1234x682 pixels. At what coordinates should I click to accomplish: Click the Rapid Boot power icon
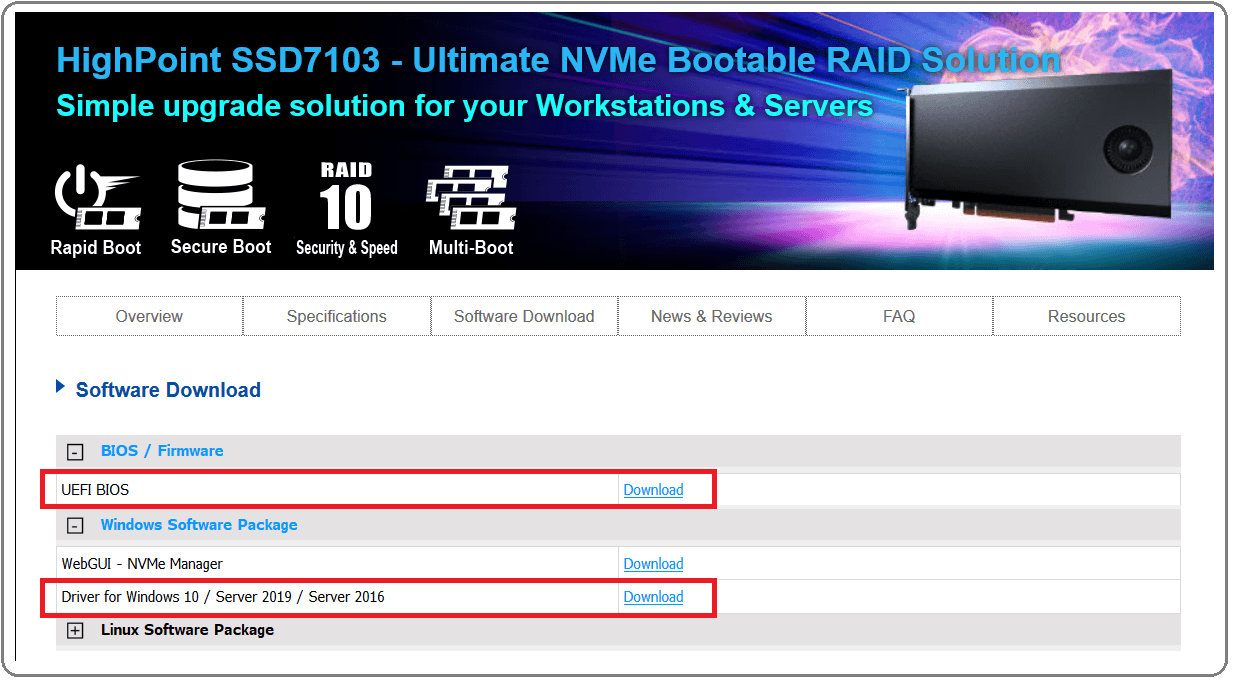95,199
